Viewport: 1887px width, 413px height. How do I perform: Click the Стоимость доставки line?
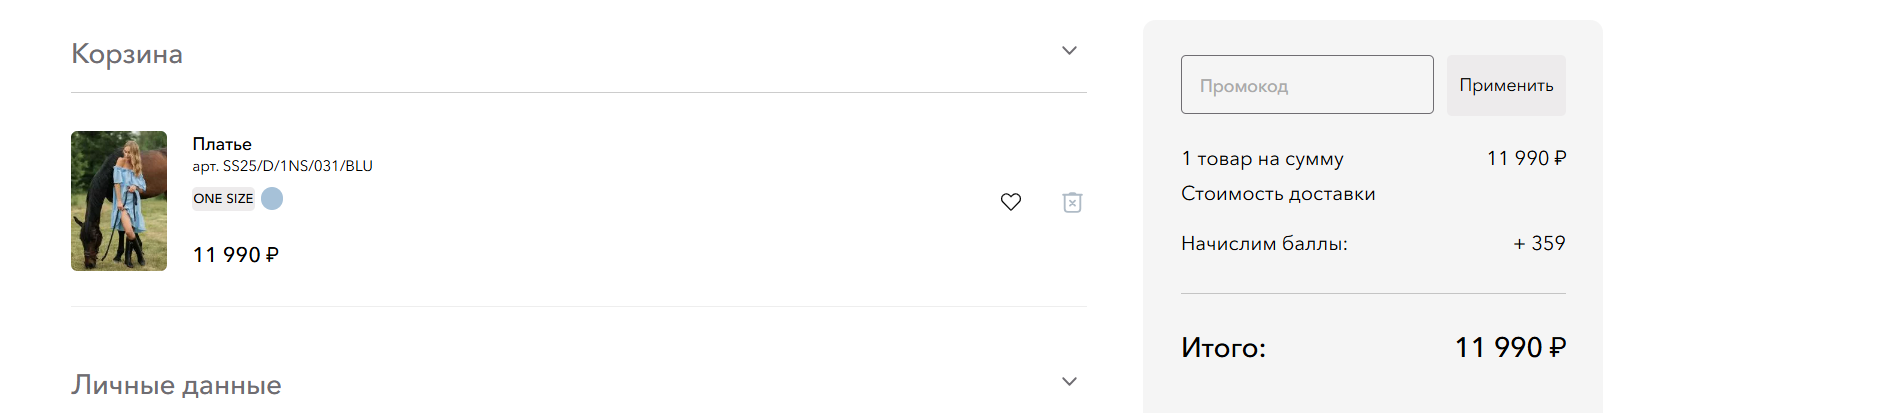click(1278, 194)
